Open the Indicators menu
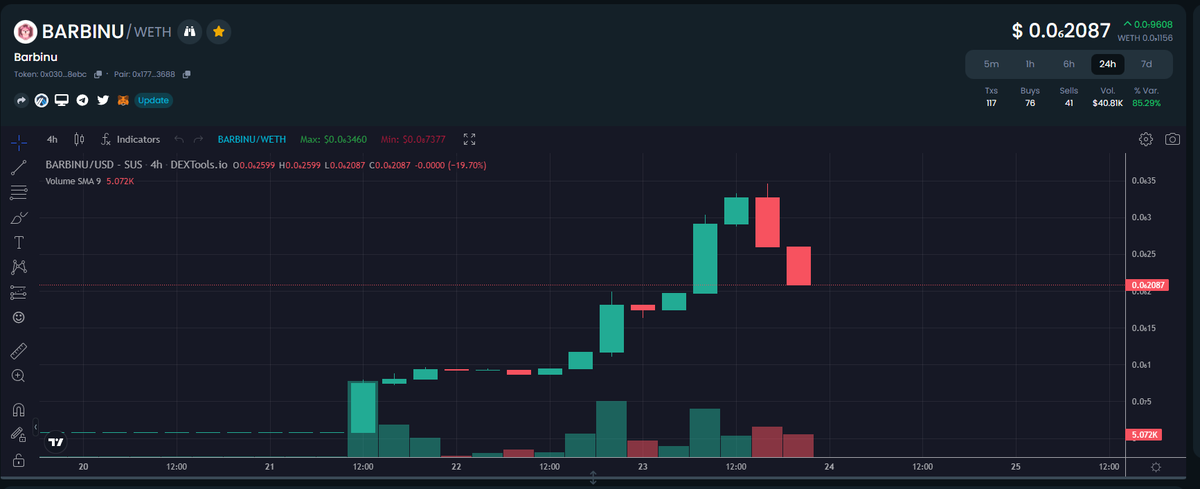This screenshot has height=489, width=1200. (x=131, y=140)
